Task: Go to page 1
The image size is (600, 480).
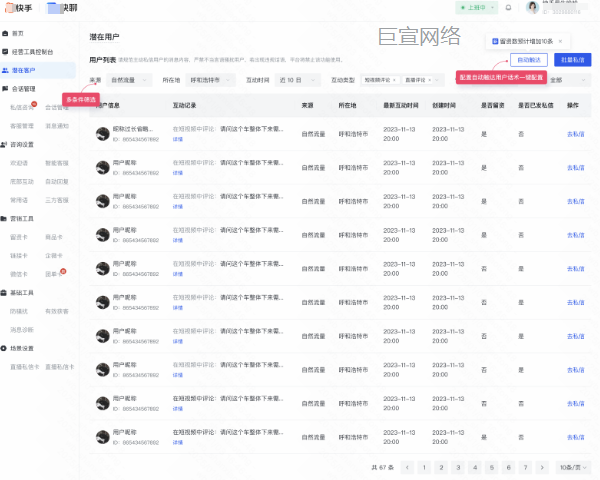Action: [424, 467]
